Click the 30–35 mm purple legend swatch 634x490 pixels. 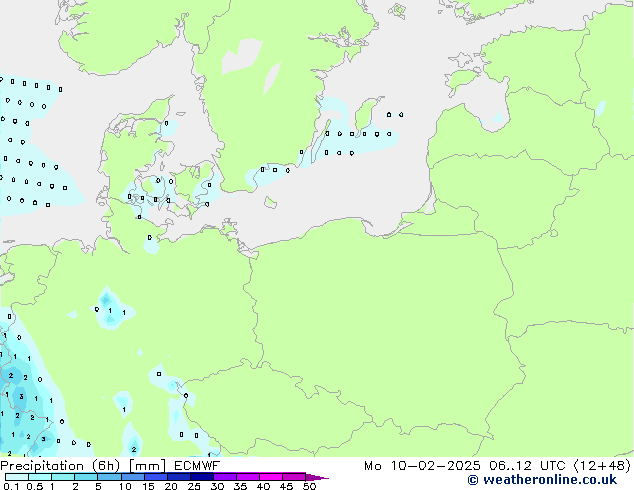click(x=225, y=477)
